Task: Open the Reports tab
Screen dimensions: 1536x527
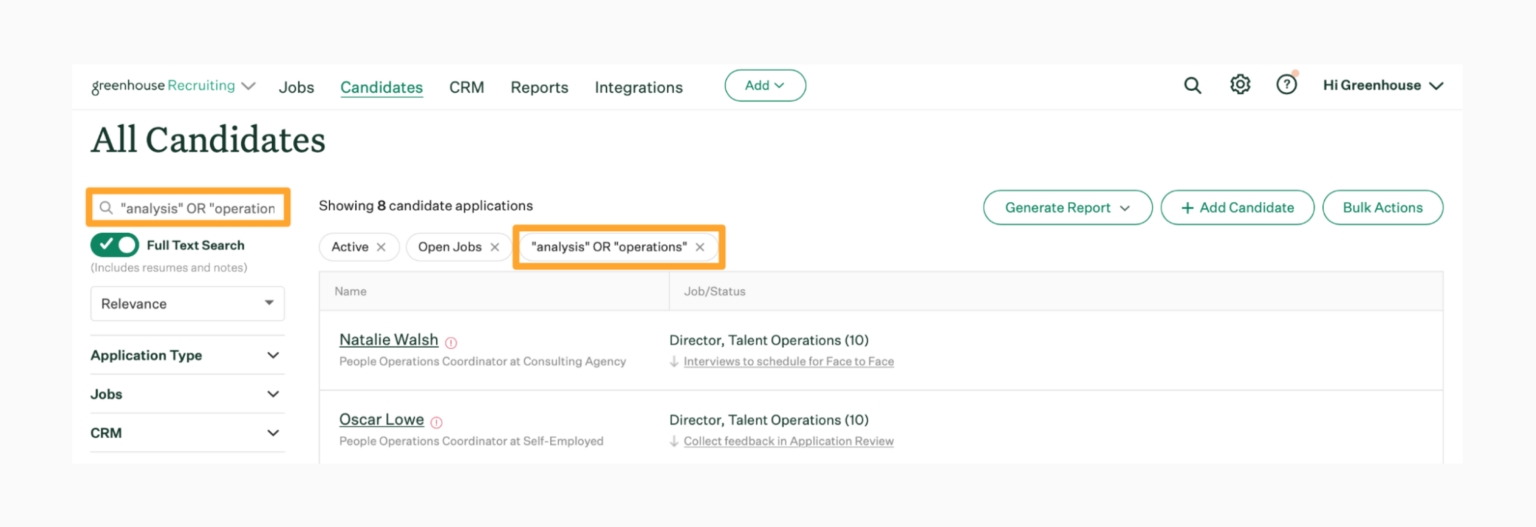Action: pyautogui.click(x=539, y=87)
